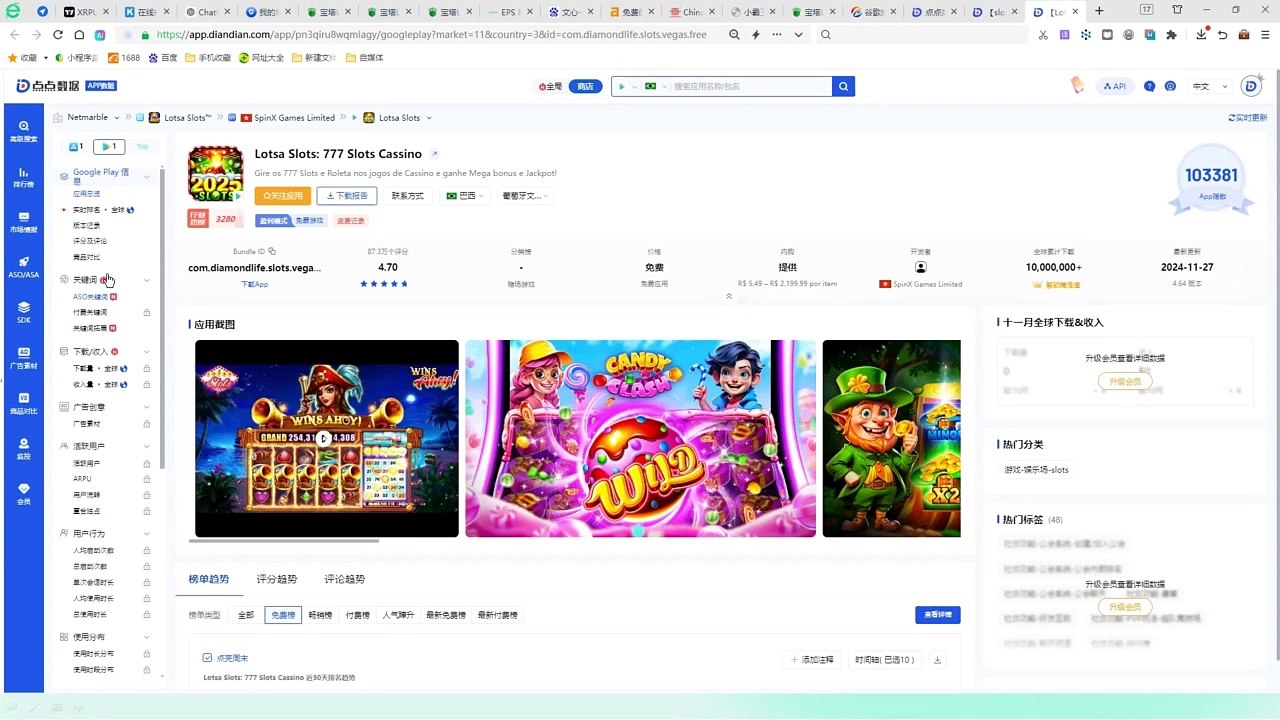Open 会员 membership diamond in sidebar
The image size is (1280, 720).
[23, 493]
